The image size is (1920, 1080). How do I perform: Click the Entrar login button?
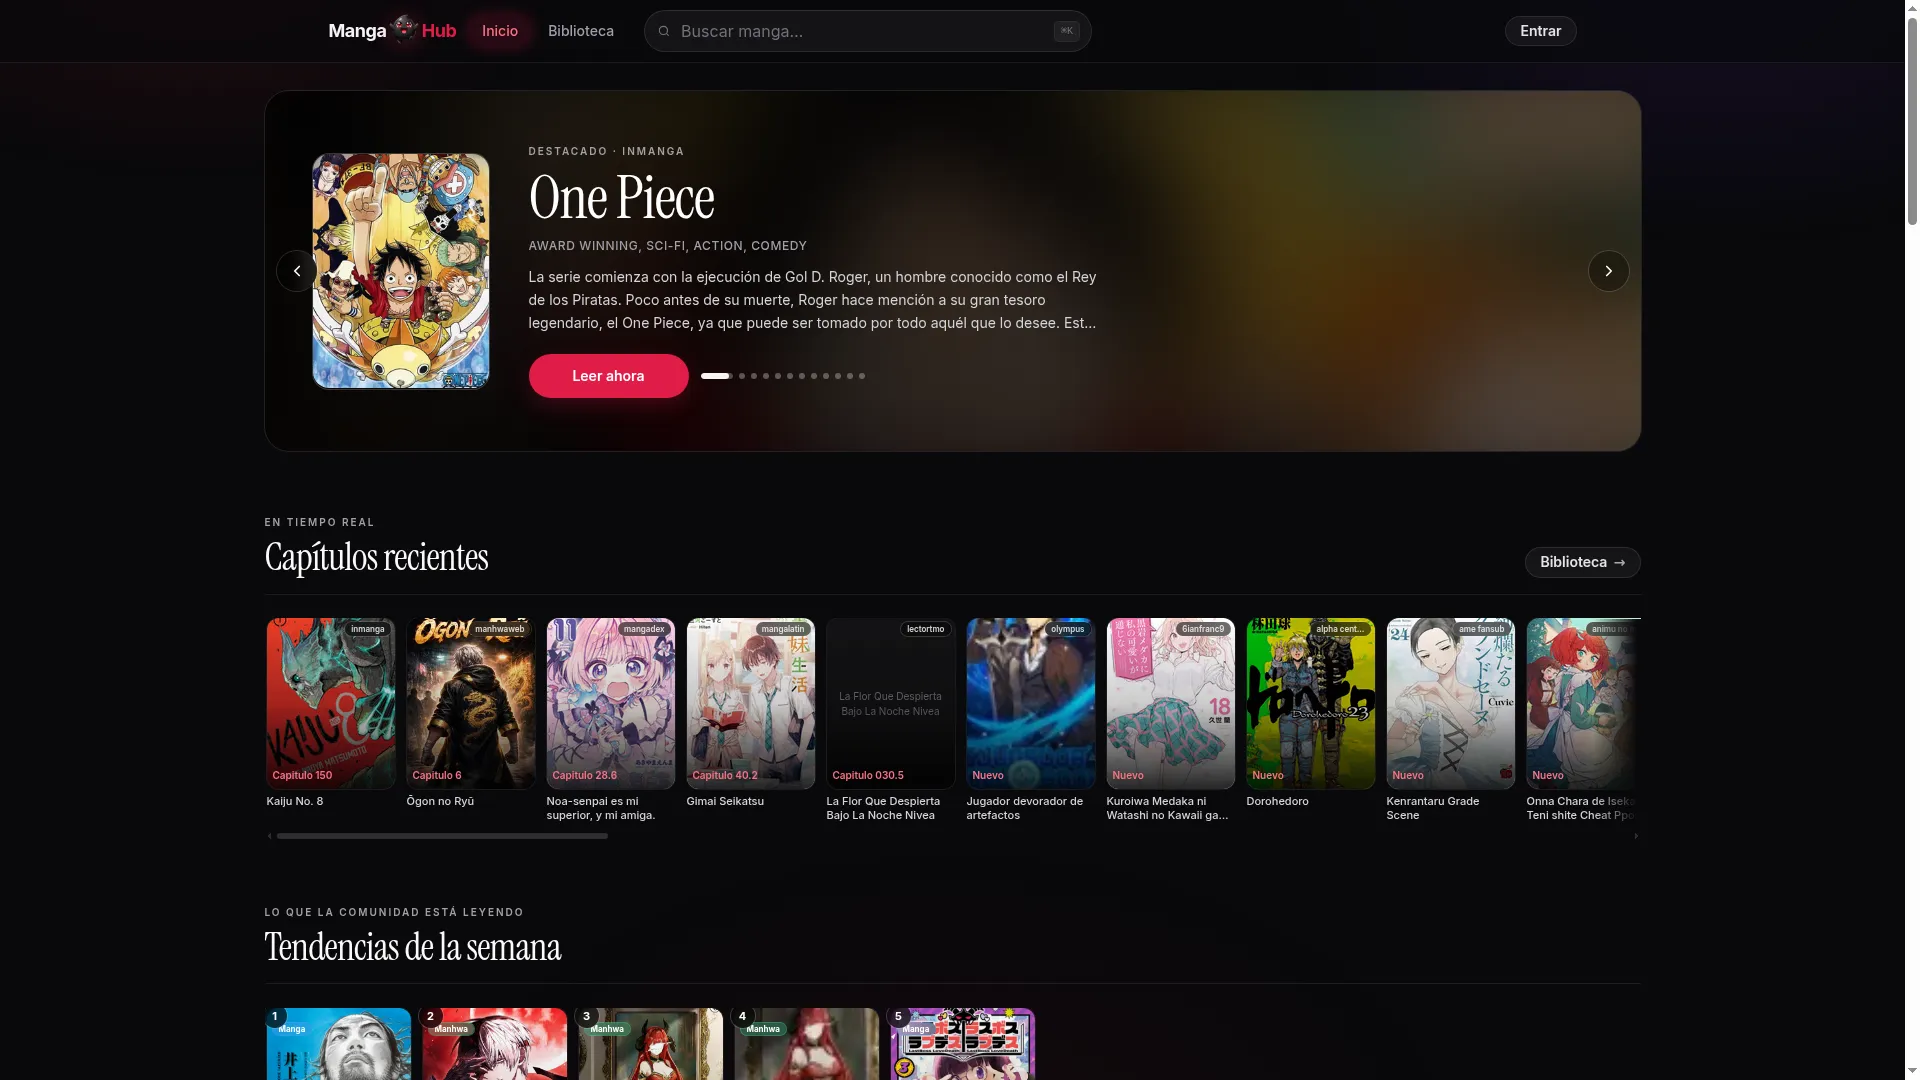[x=1540, y=31]
